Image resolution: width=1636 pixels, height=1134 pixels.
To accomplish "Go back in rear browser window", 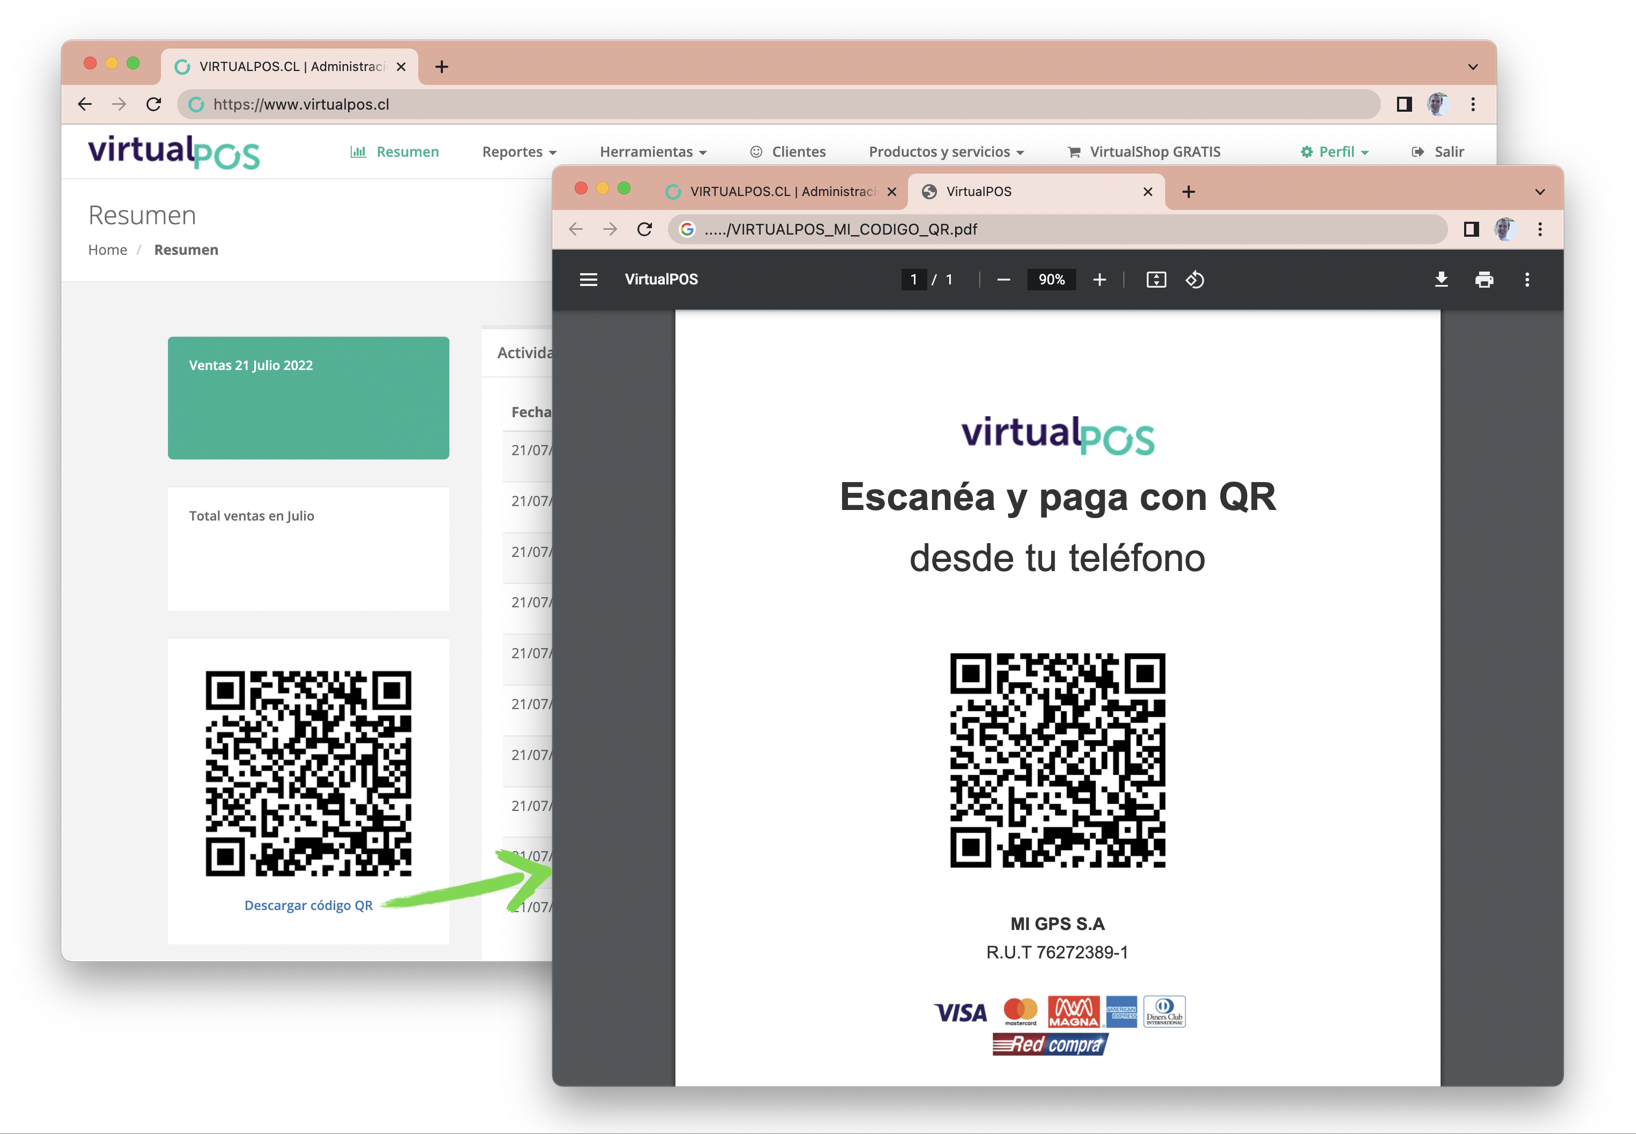I will click(85, 104).
